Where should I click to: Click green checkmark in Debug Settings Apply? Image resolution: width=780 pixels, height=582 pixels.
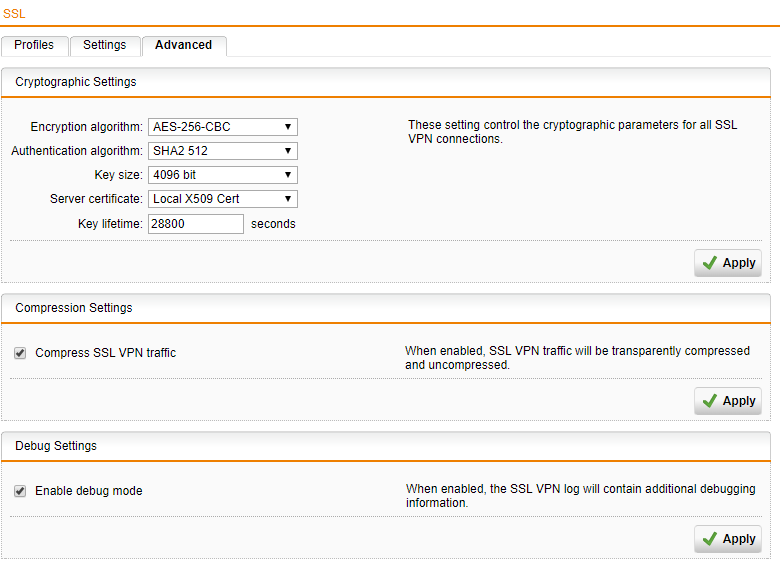[710, 539]
